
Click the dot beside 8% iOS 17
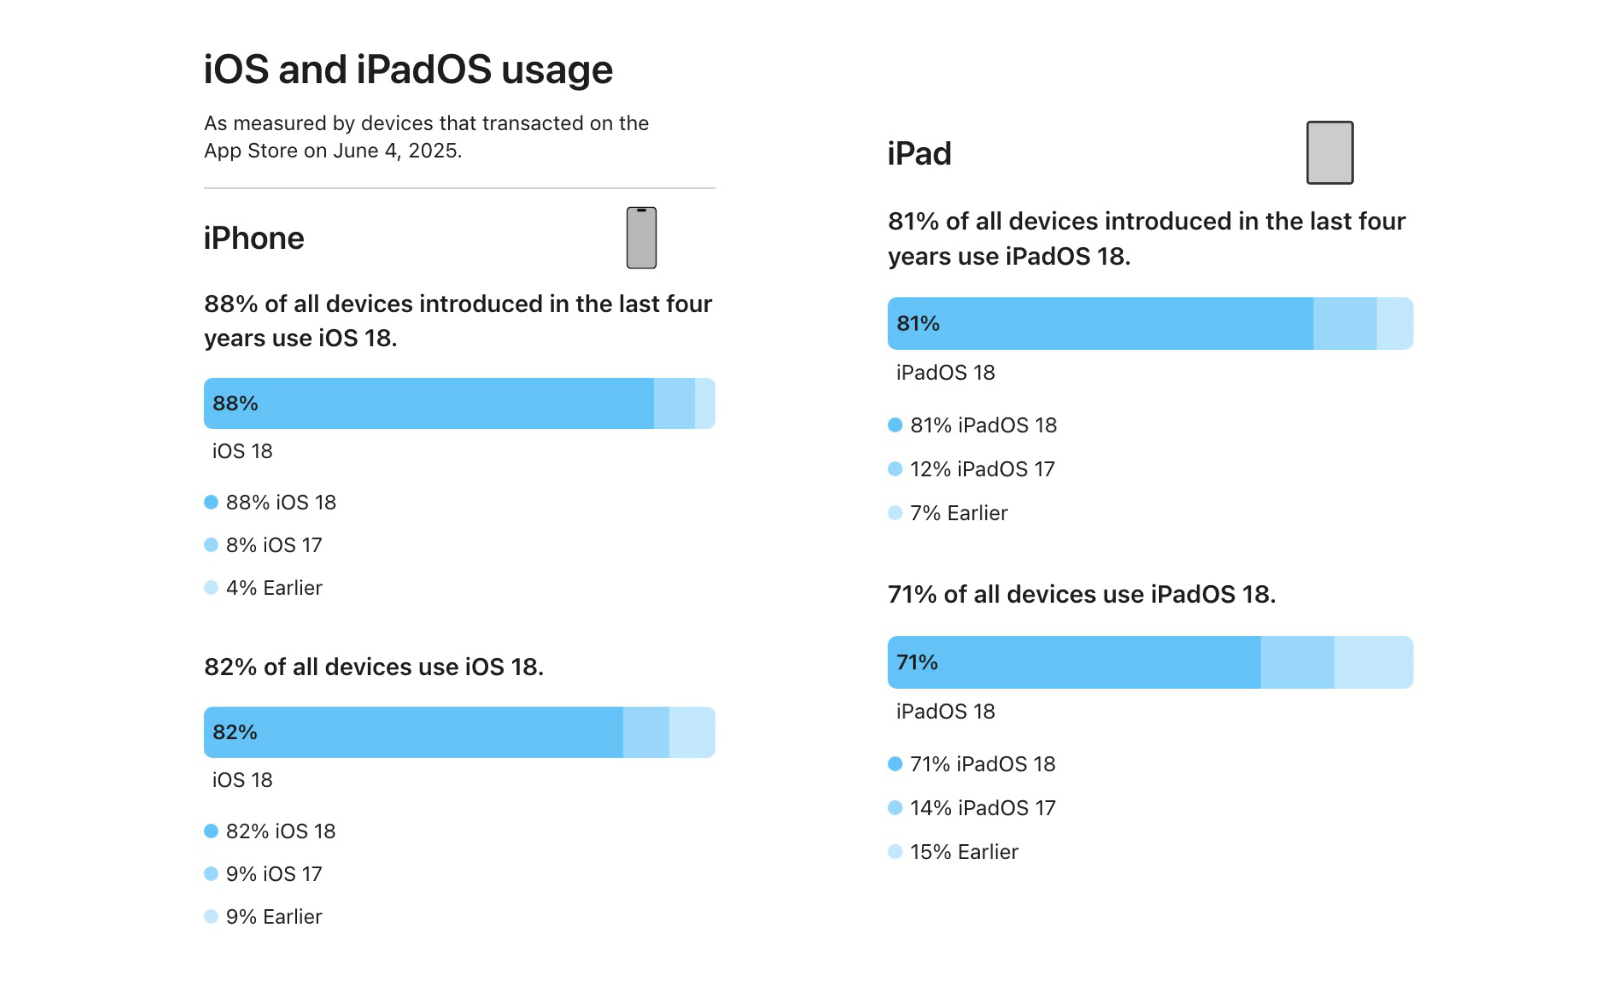pyautogui.click(x=211, y=545)
